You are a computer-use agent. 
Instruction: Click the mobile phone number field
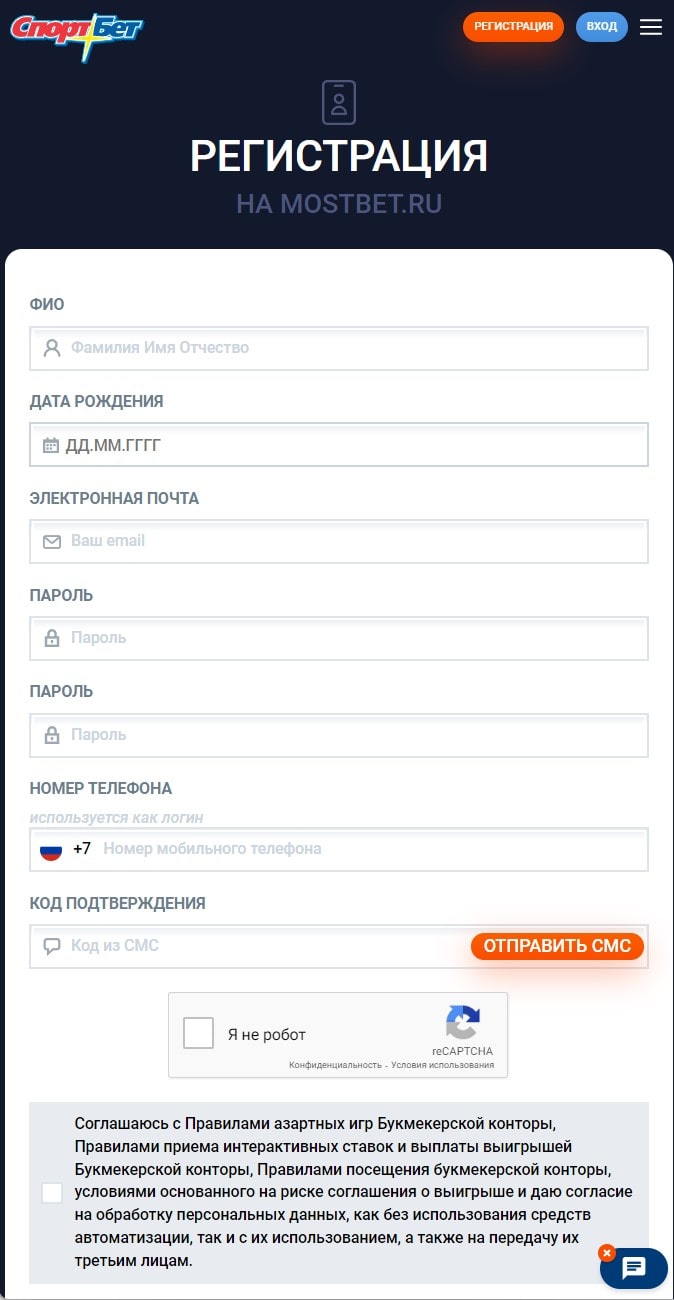370,849
